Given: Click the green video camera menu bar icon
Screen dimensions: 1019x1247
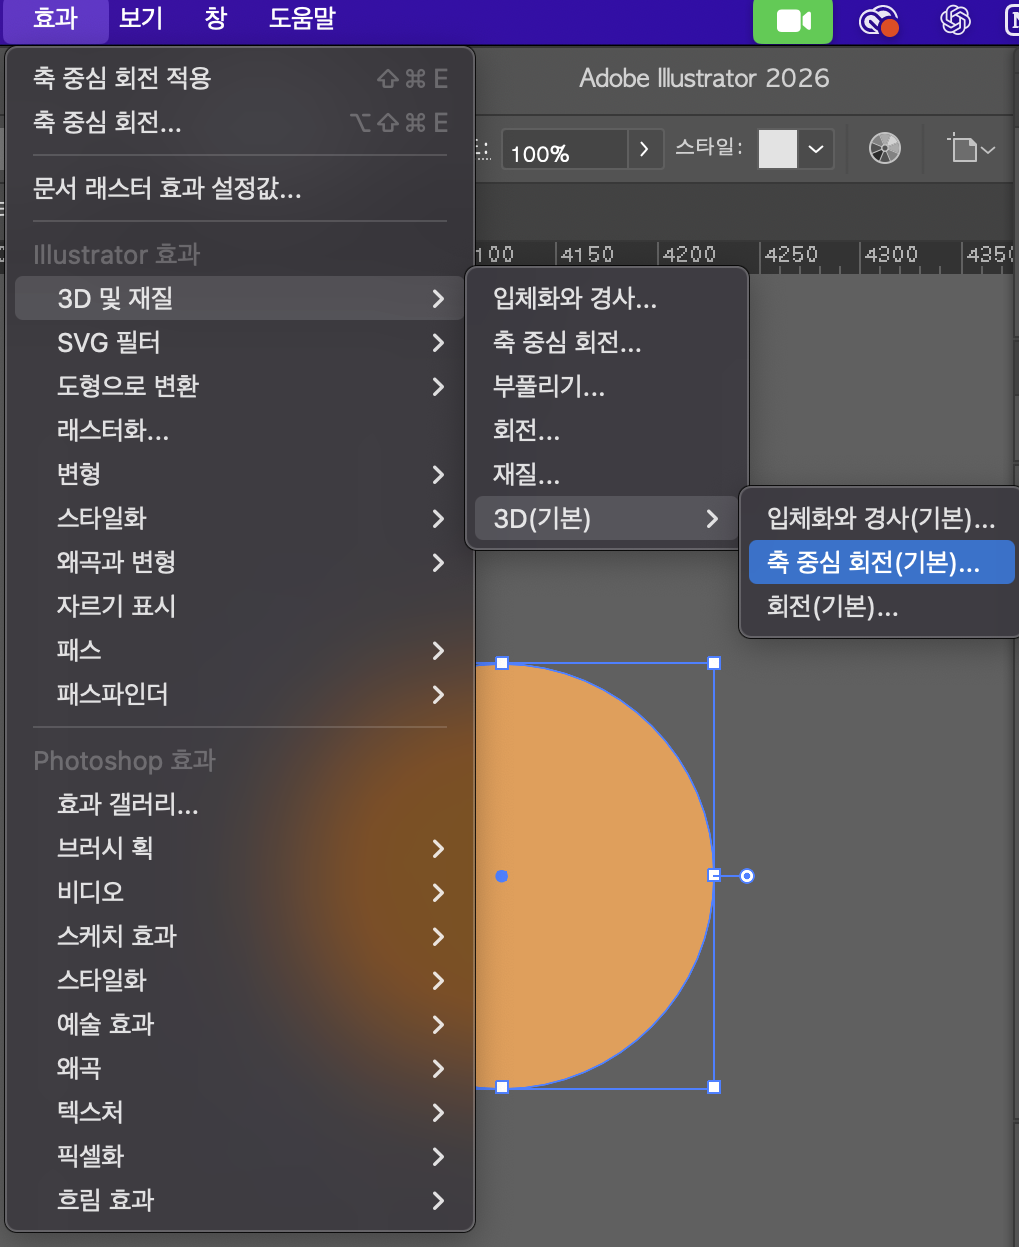Looking at the screenshot, I should [793, 21].
